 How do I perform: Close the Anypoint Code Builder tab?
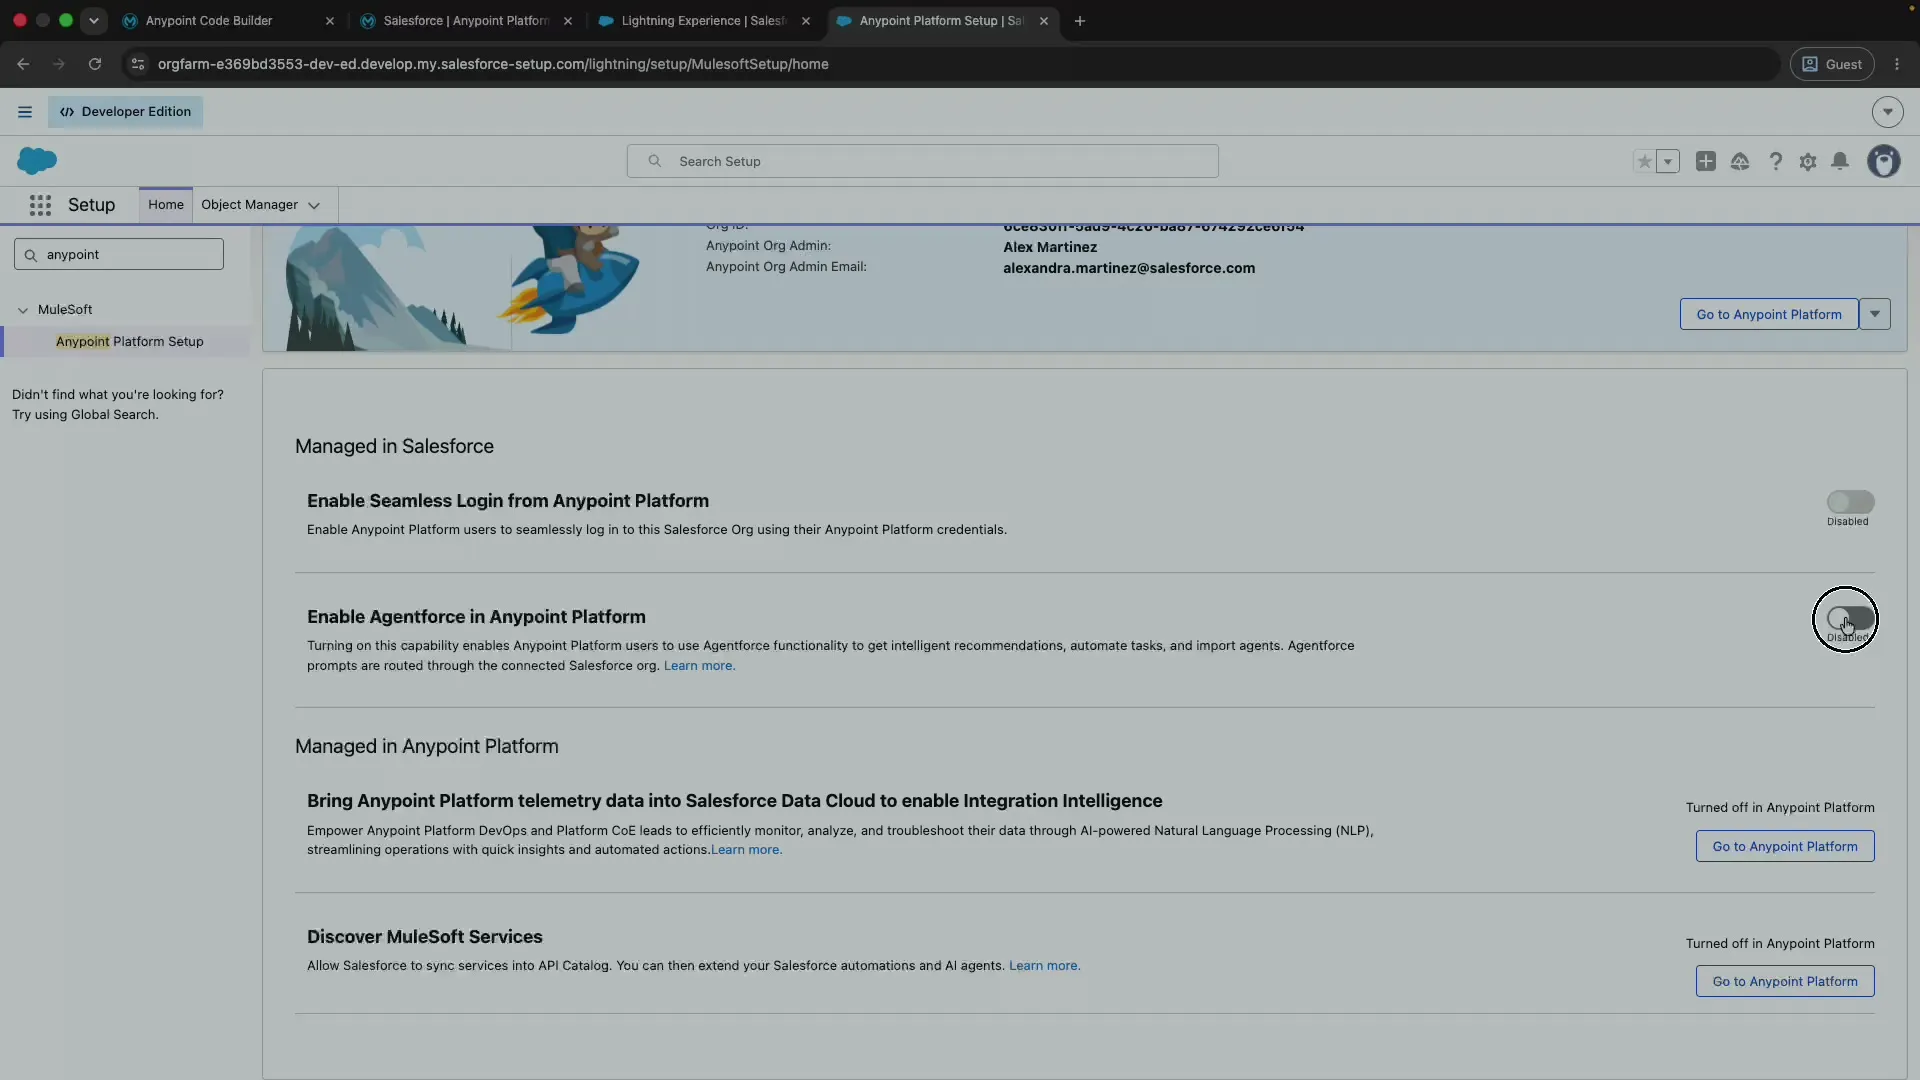coord(330,21)
